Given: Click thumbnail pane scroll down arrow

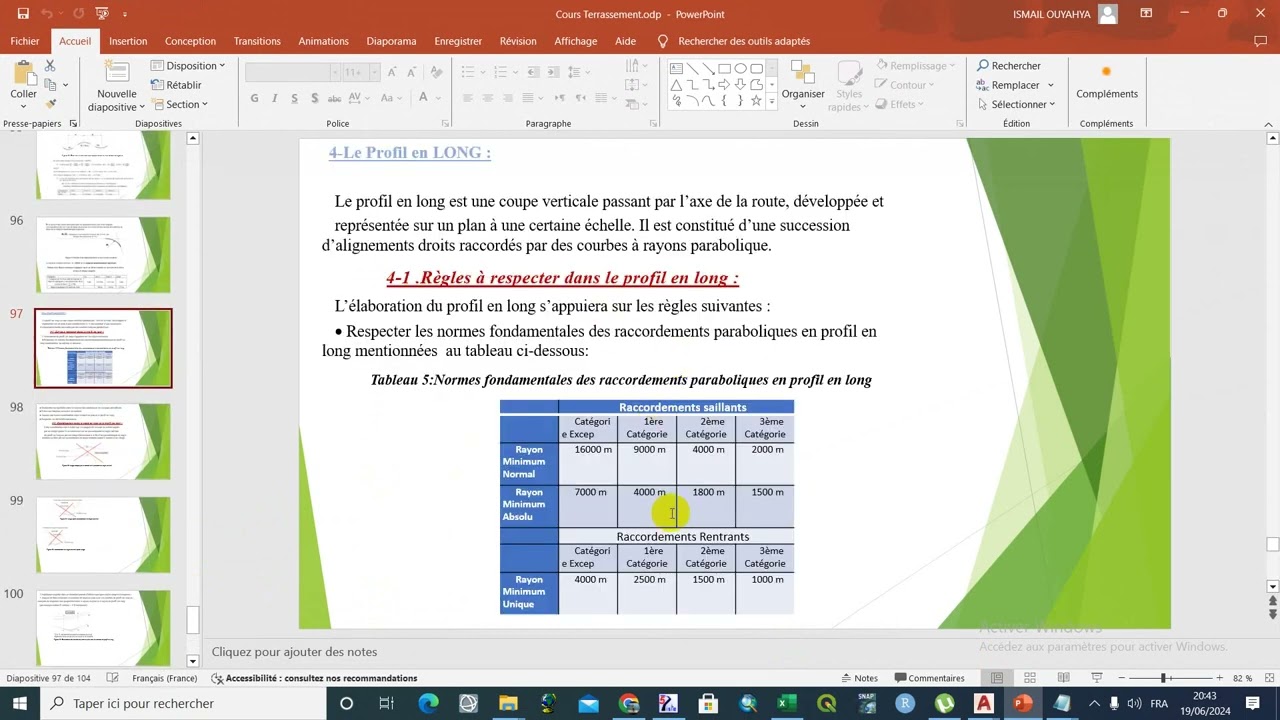Looking at the screenshot, I should [193, 661].
